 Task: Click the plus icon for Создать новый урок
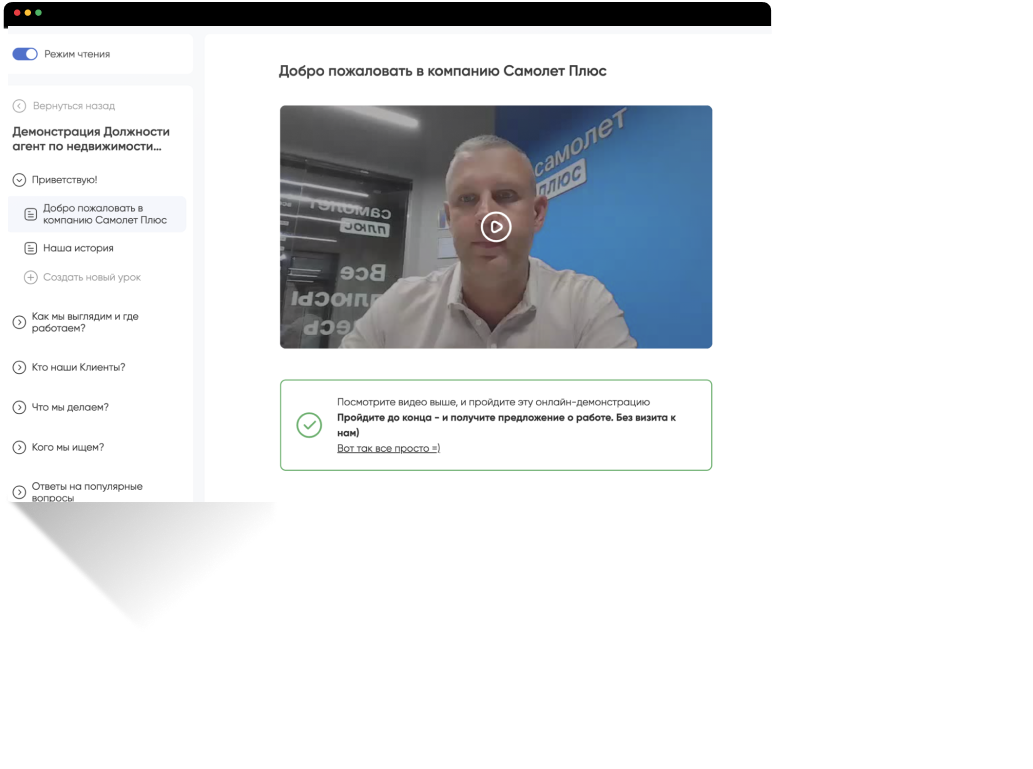[x=30, y=277]
